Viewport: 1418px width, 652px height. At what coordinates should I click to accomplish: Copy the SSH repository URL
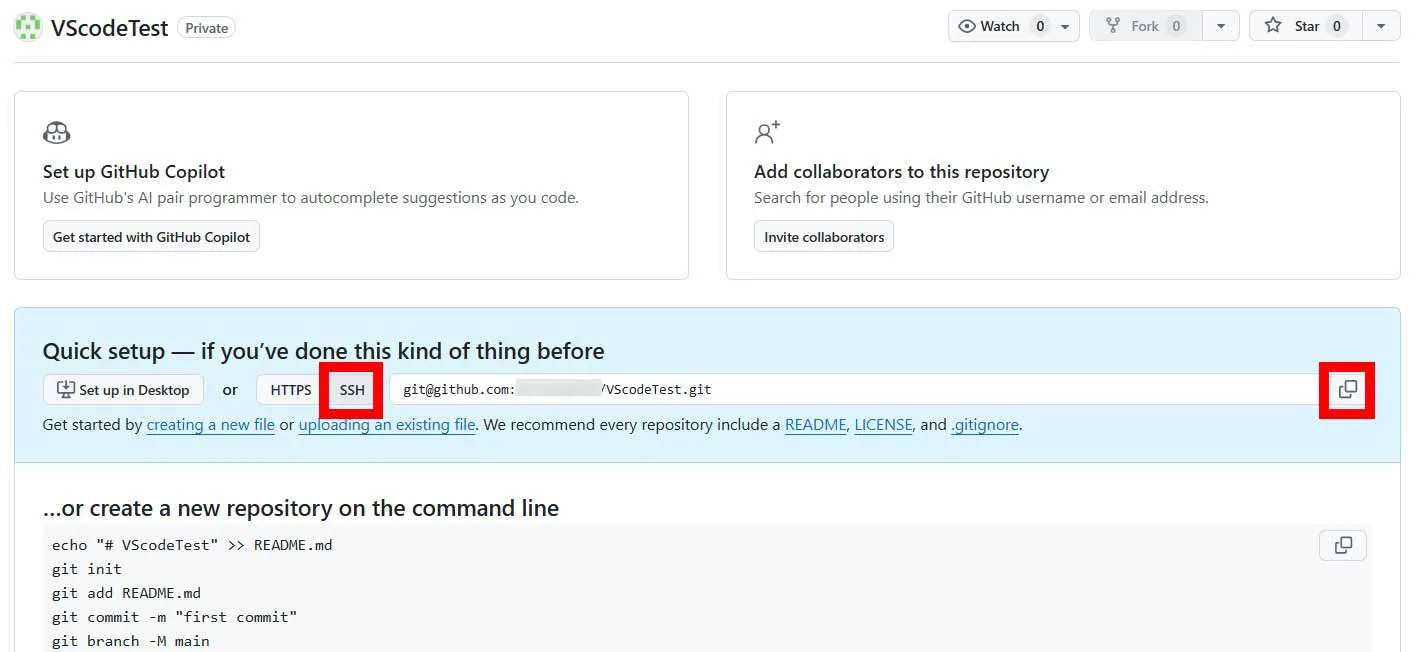tap(1347, 389)
